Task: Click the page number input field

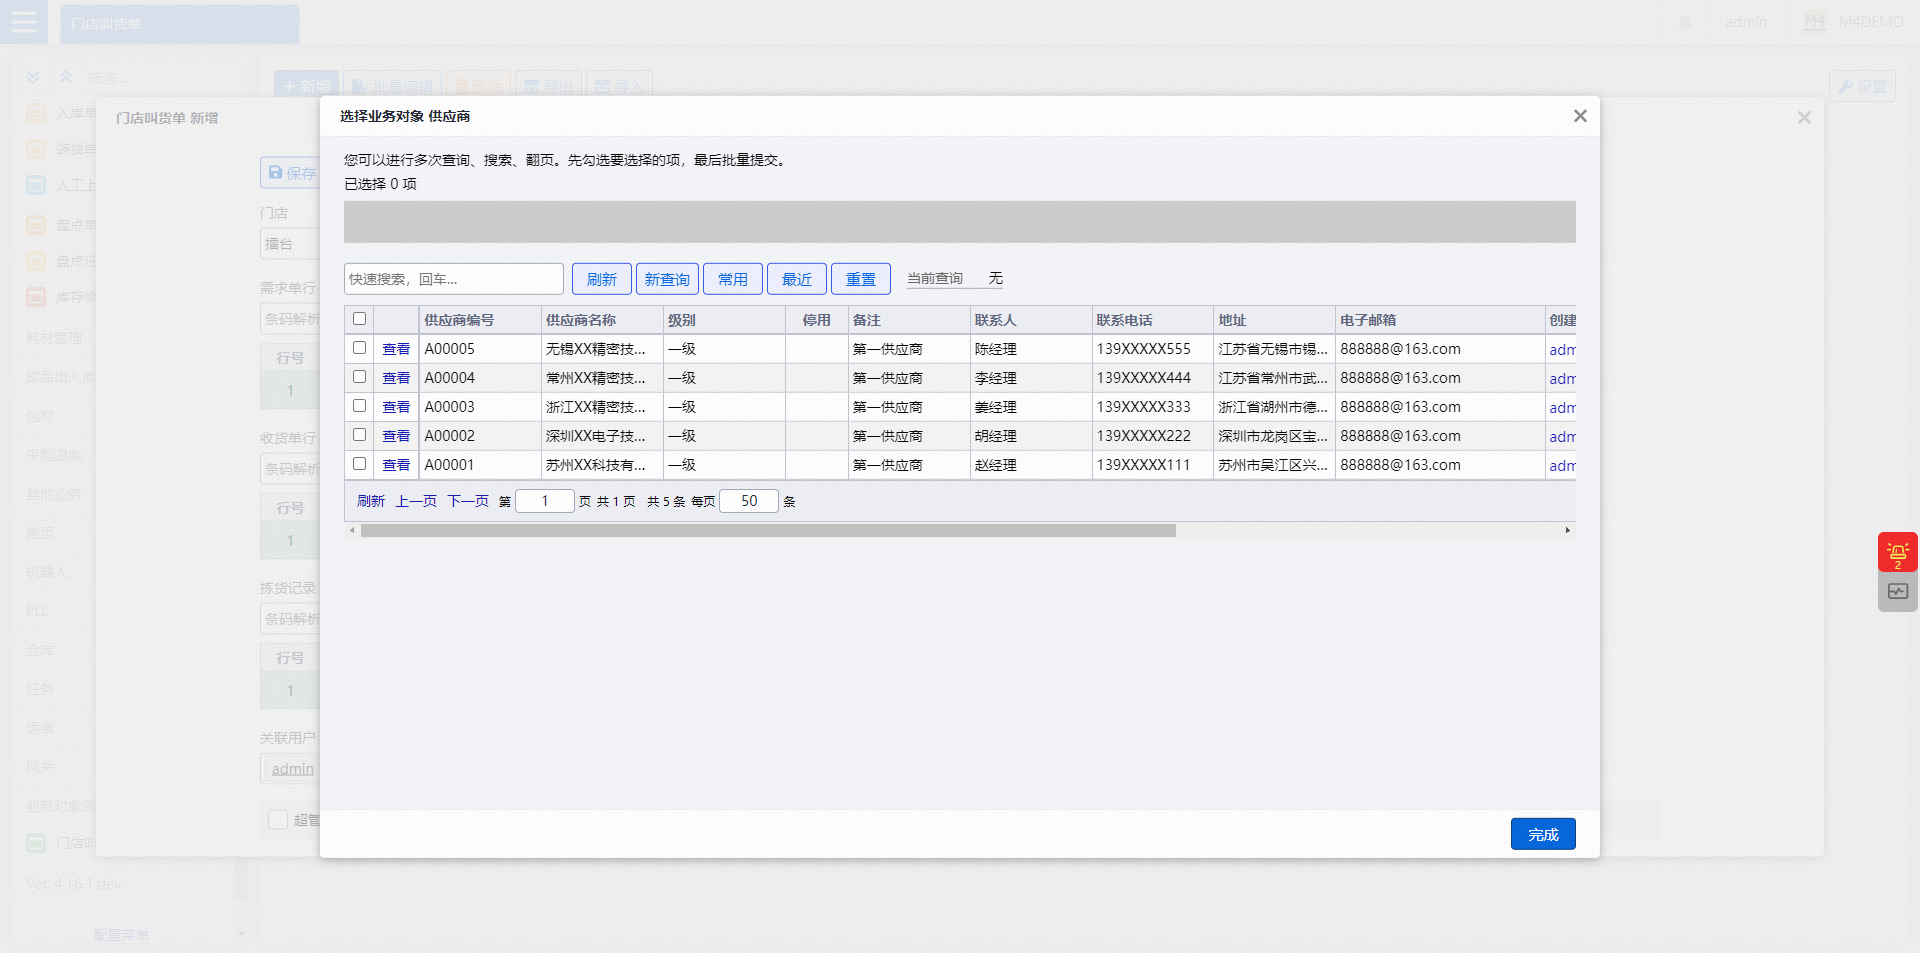Action: (545, 501)
